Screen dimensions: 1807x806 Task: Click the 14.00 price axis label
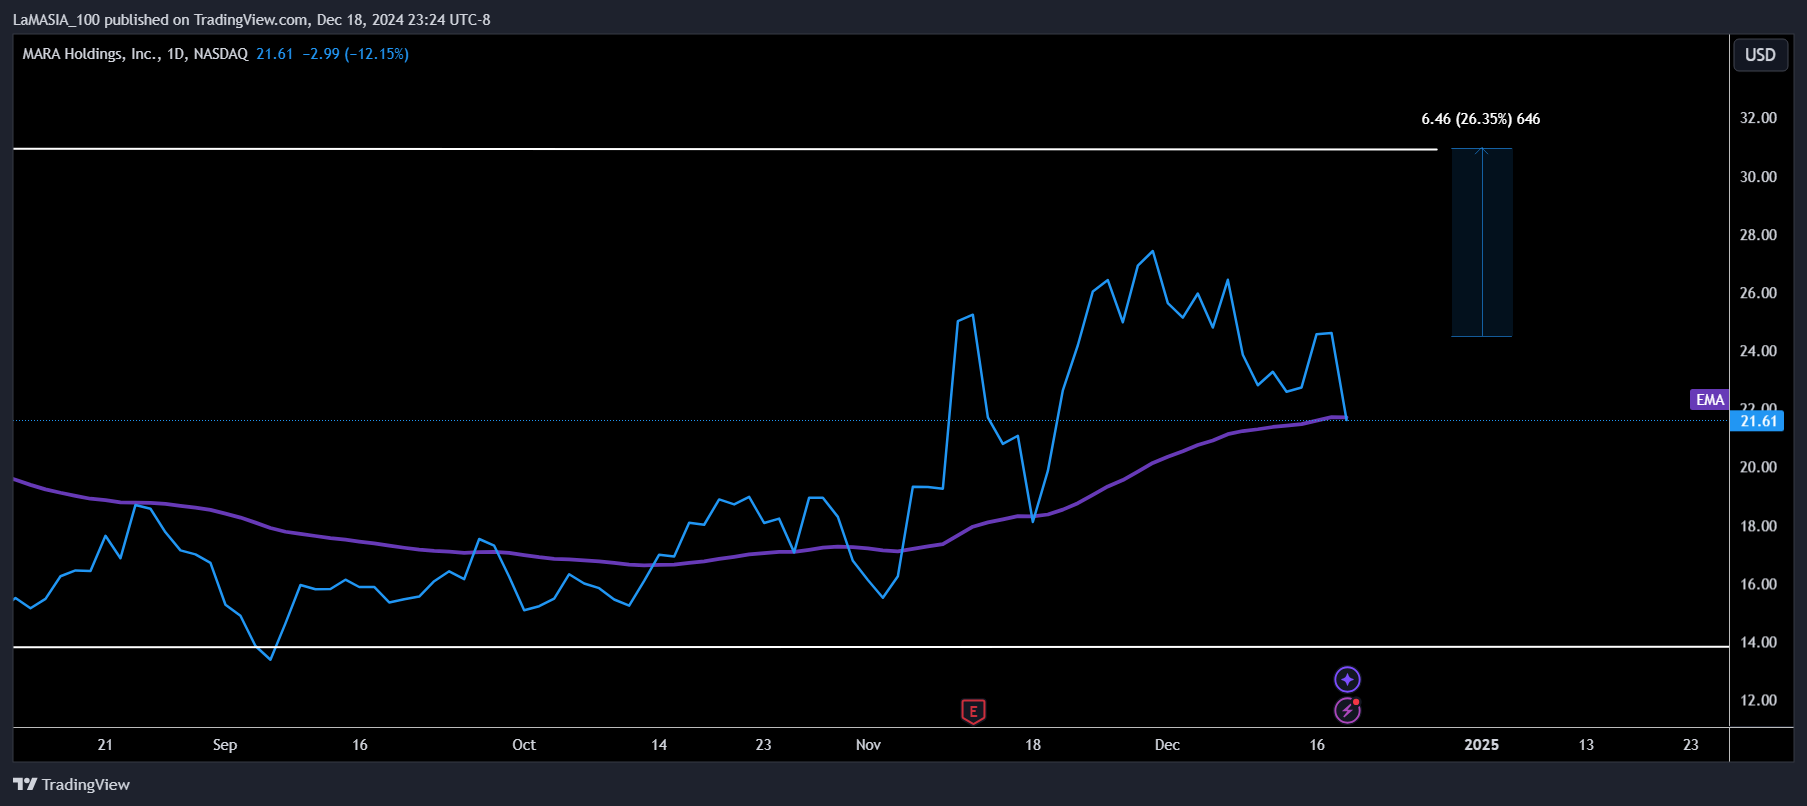pyautogui.click(x=1758, y=642)
